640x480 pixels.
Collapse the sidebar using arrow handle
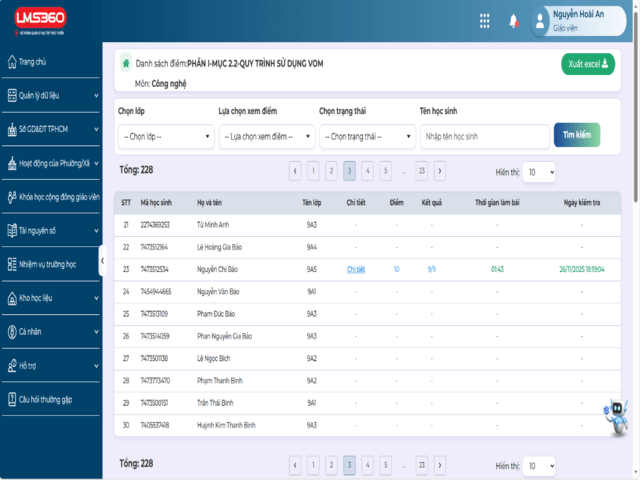pos(101,261)
